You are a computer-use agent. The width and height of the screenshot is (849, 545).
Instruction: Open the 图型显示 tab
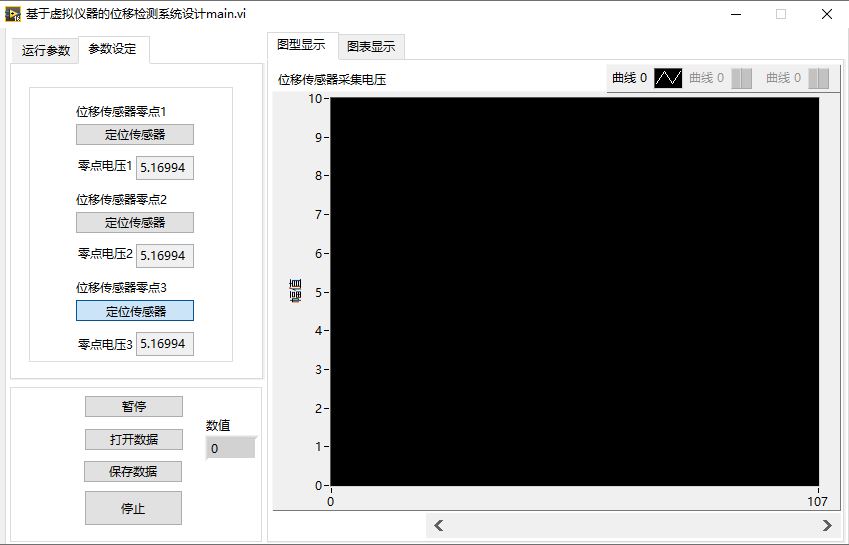pos(302,45)
